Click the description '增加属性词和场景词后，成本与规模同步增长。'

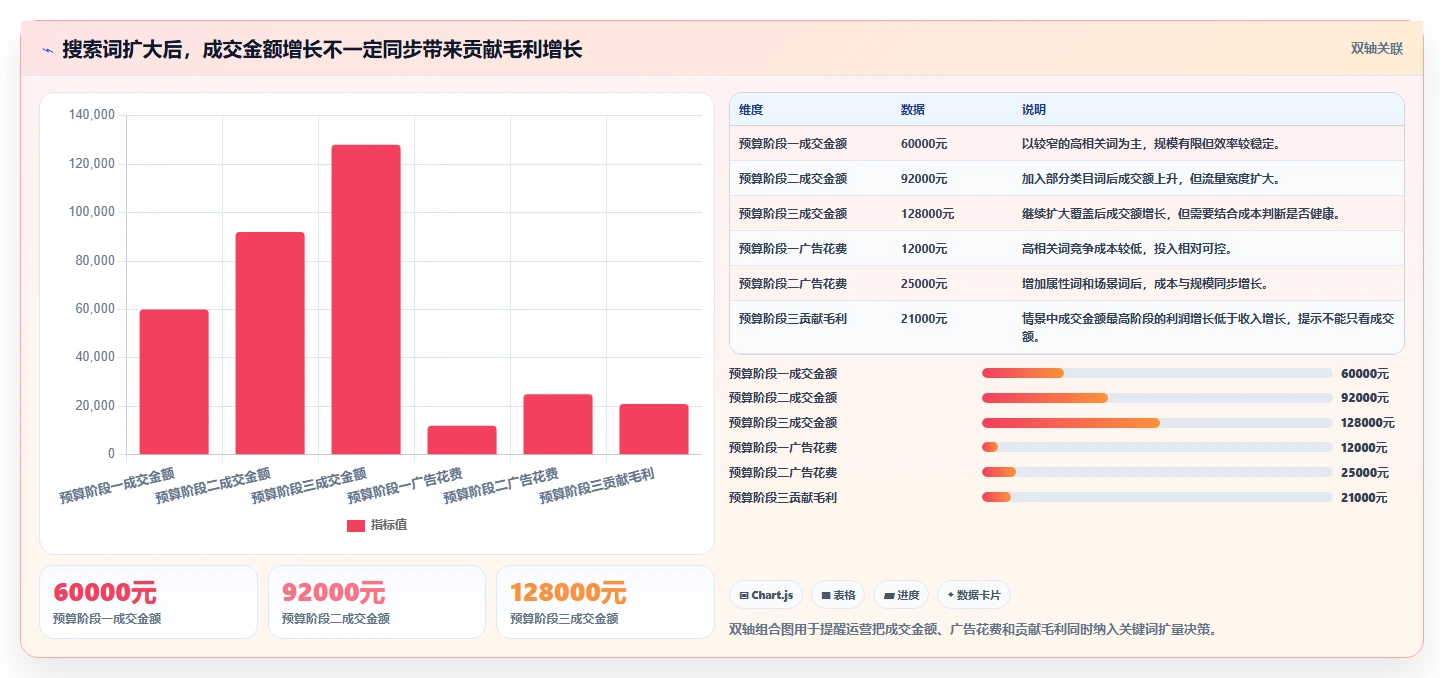[x=1145, y=284]
